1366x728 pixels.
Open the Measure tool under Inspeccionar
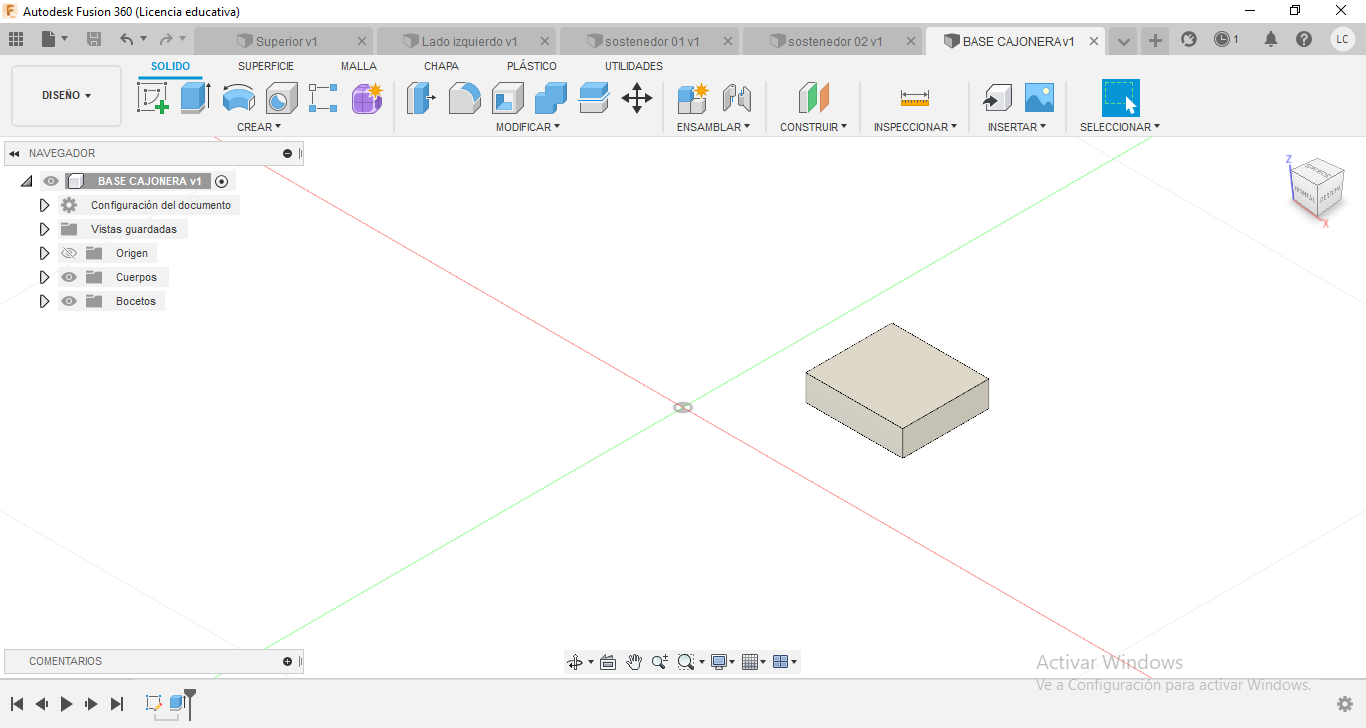915,98
